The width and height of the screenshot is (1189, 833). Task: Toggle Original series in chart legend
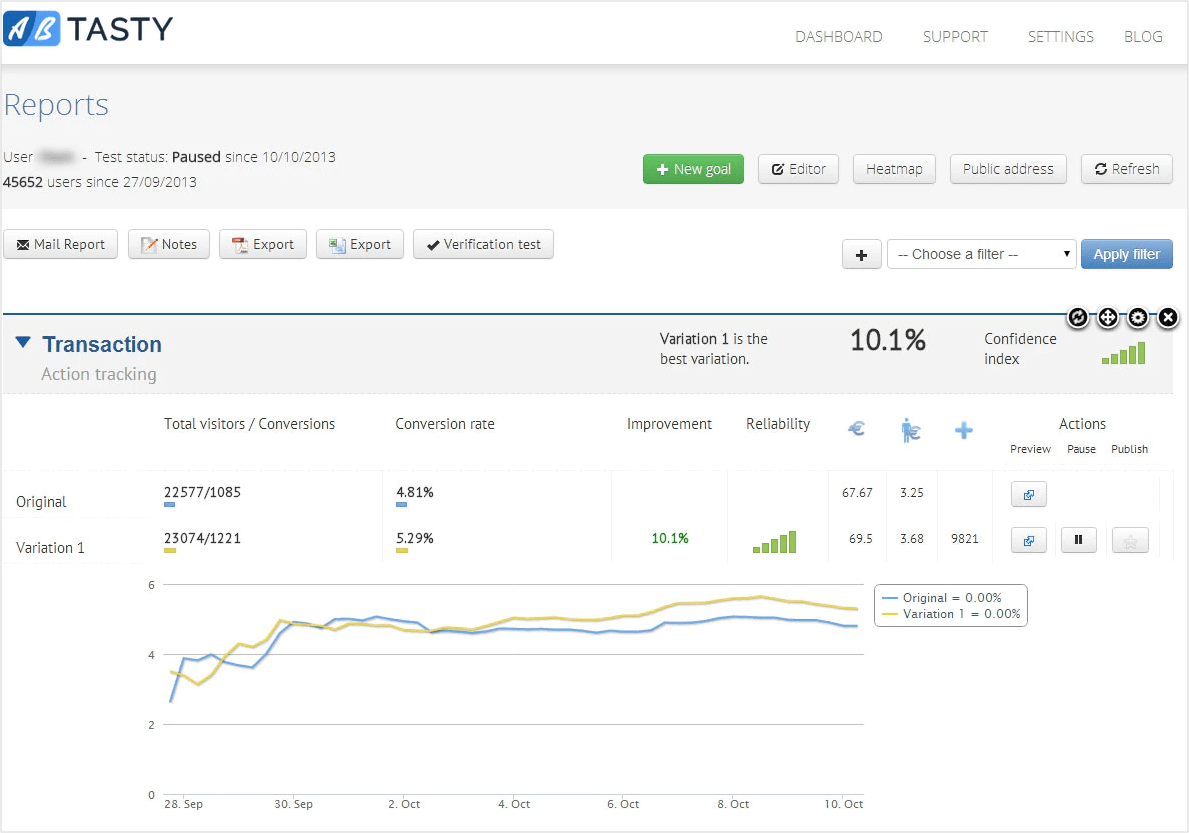(x=951, y=597)
